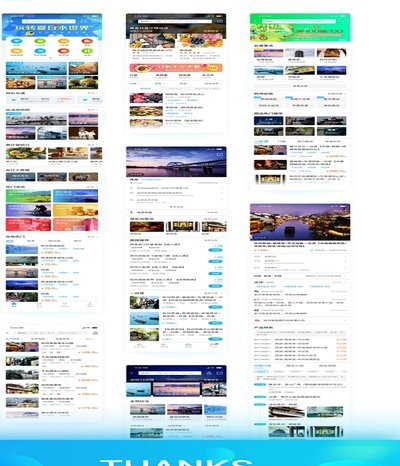Tap the scan icon in the food page header
The height and width of the screenshot is (466, 400).
click(x=220, y=21)
